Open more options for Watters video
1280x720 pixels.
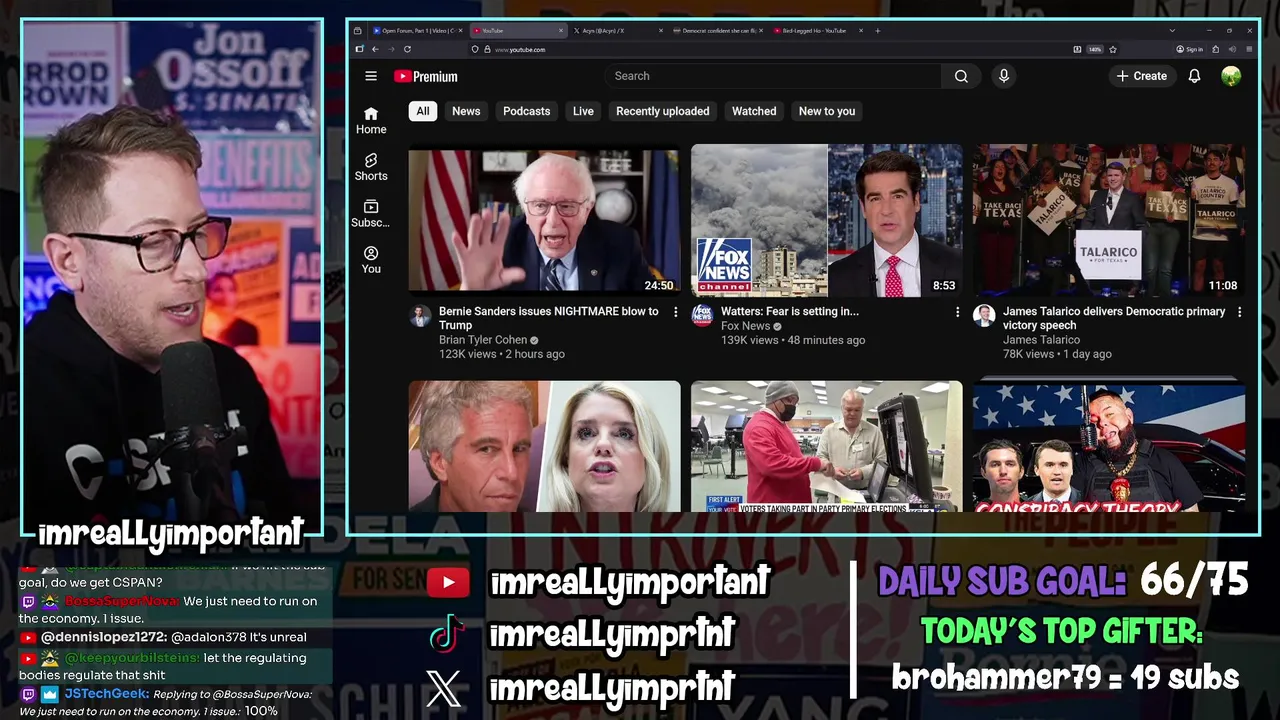point(957,312)
